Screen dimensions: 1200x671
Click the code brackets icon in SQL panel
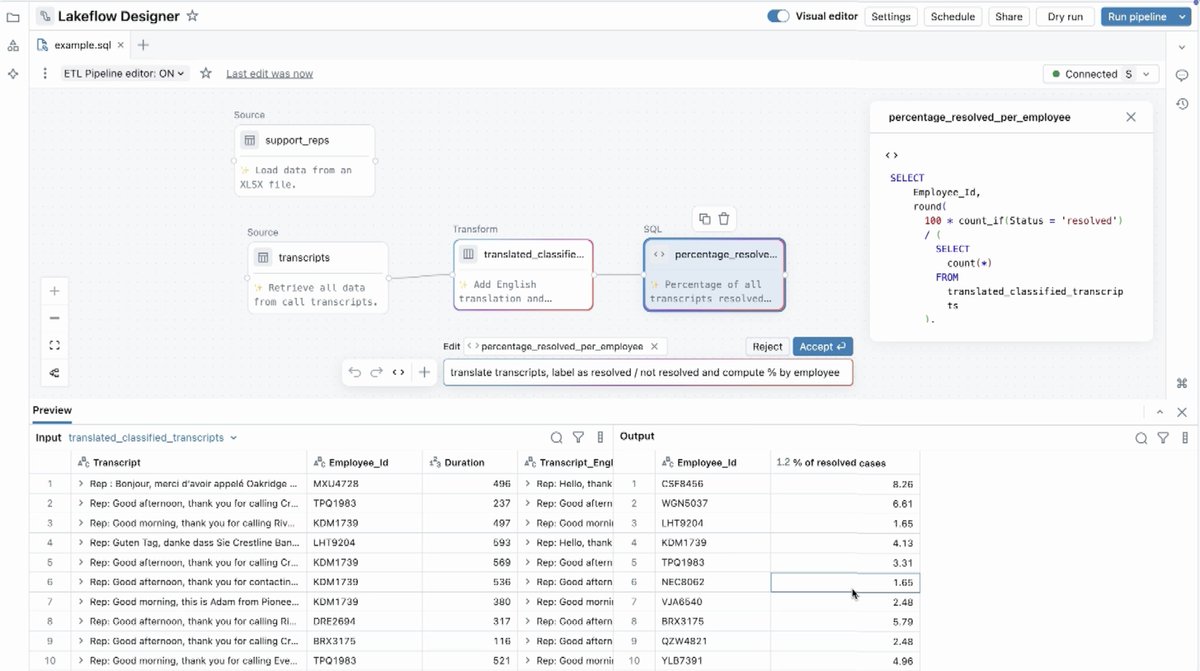click(892, 155)
